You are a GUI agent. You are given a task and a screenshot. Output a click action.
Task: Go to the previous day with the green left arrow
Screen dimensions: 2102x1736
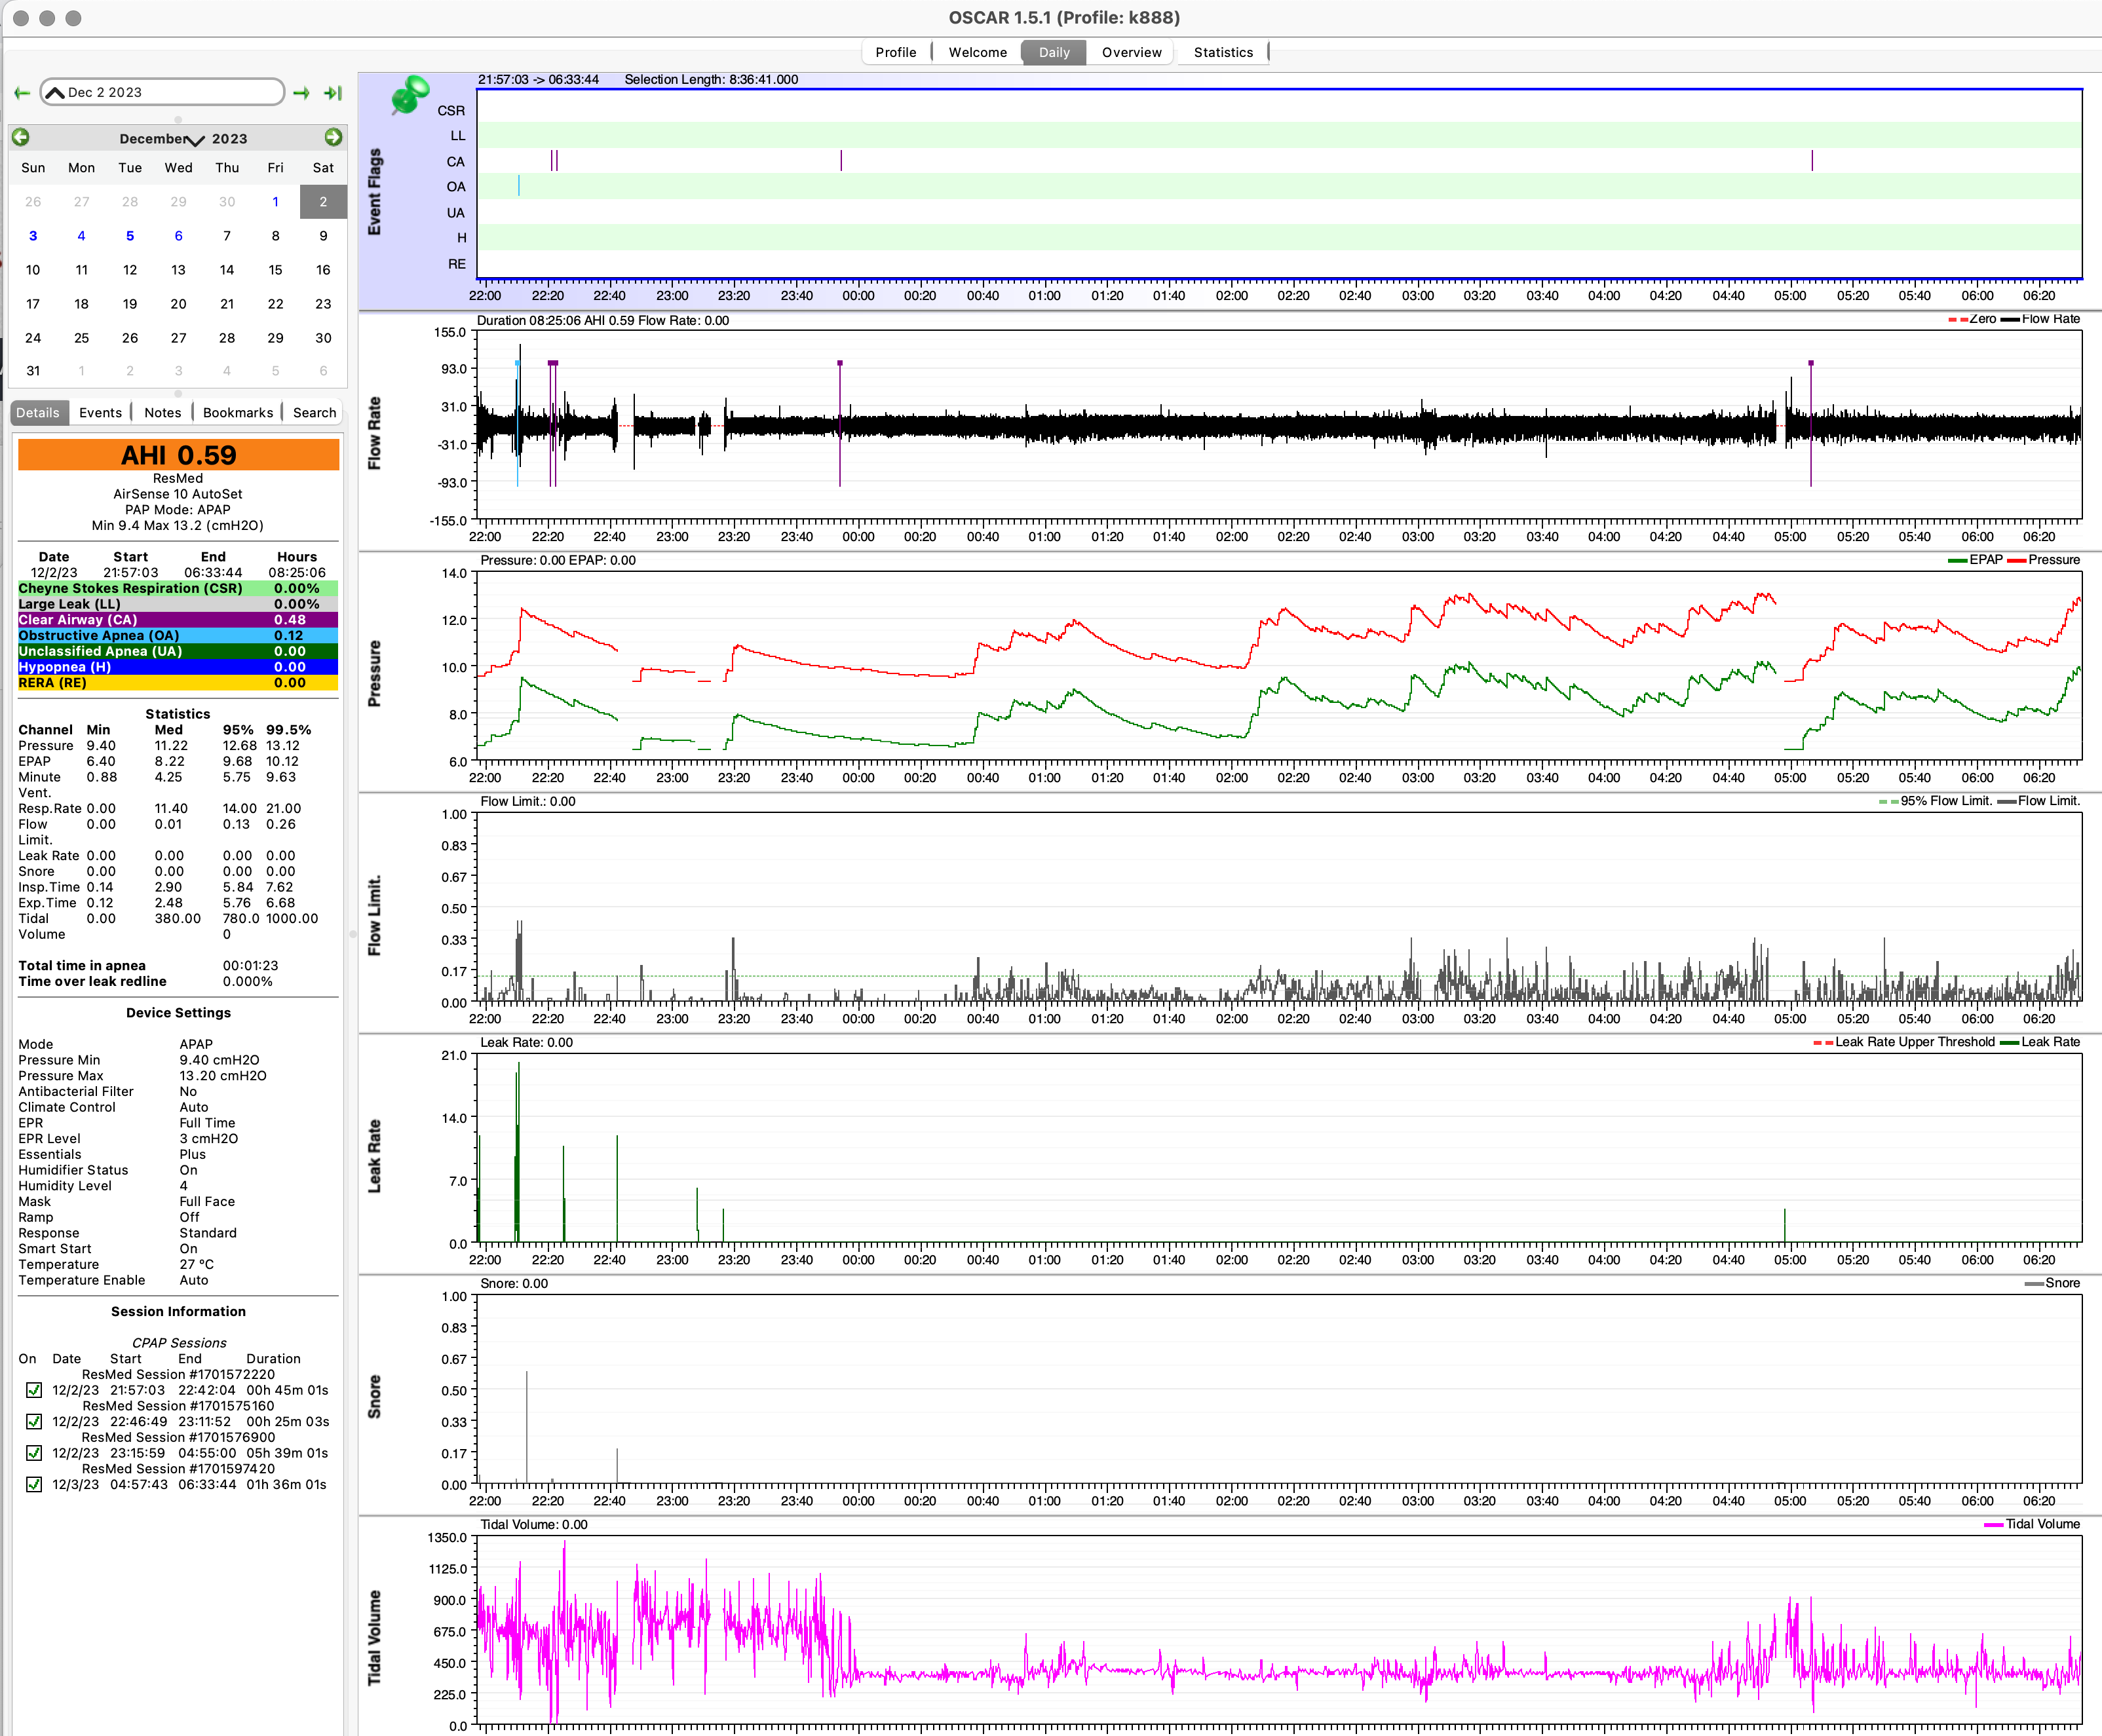tap(22, 93)
